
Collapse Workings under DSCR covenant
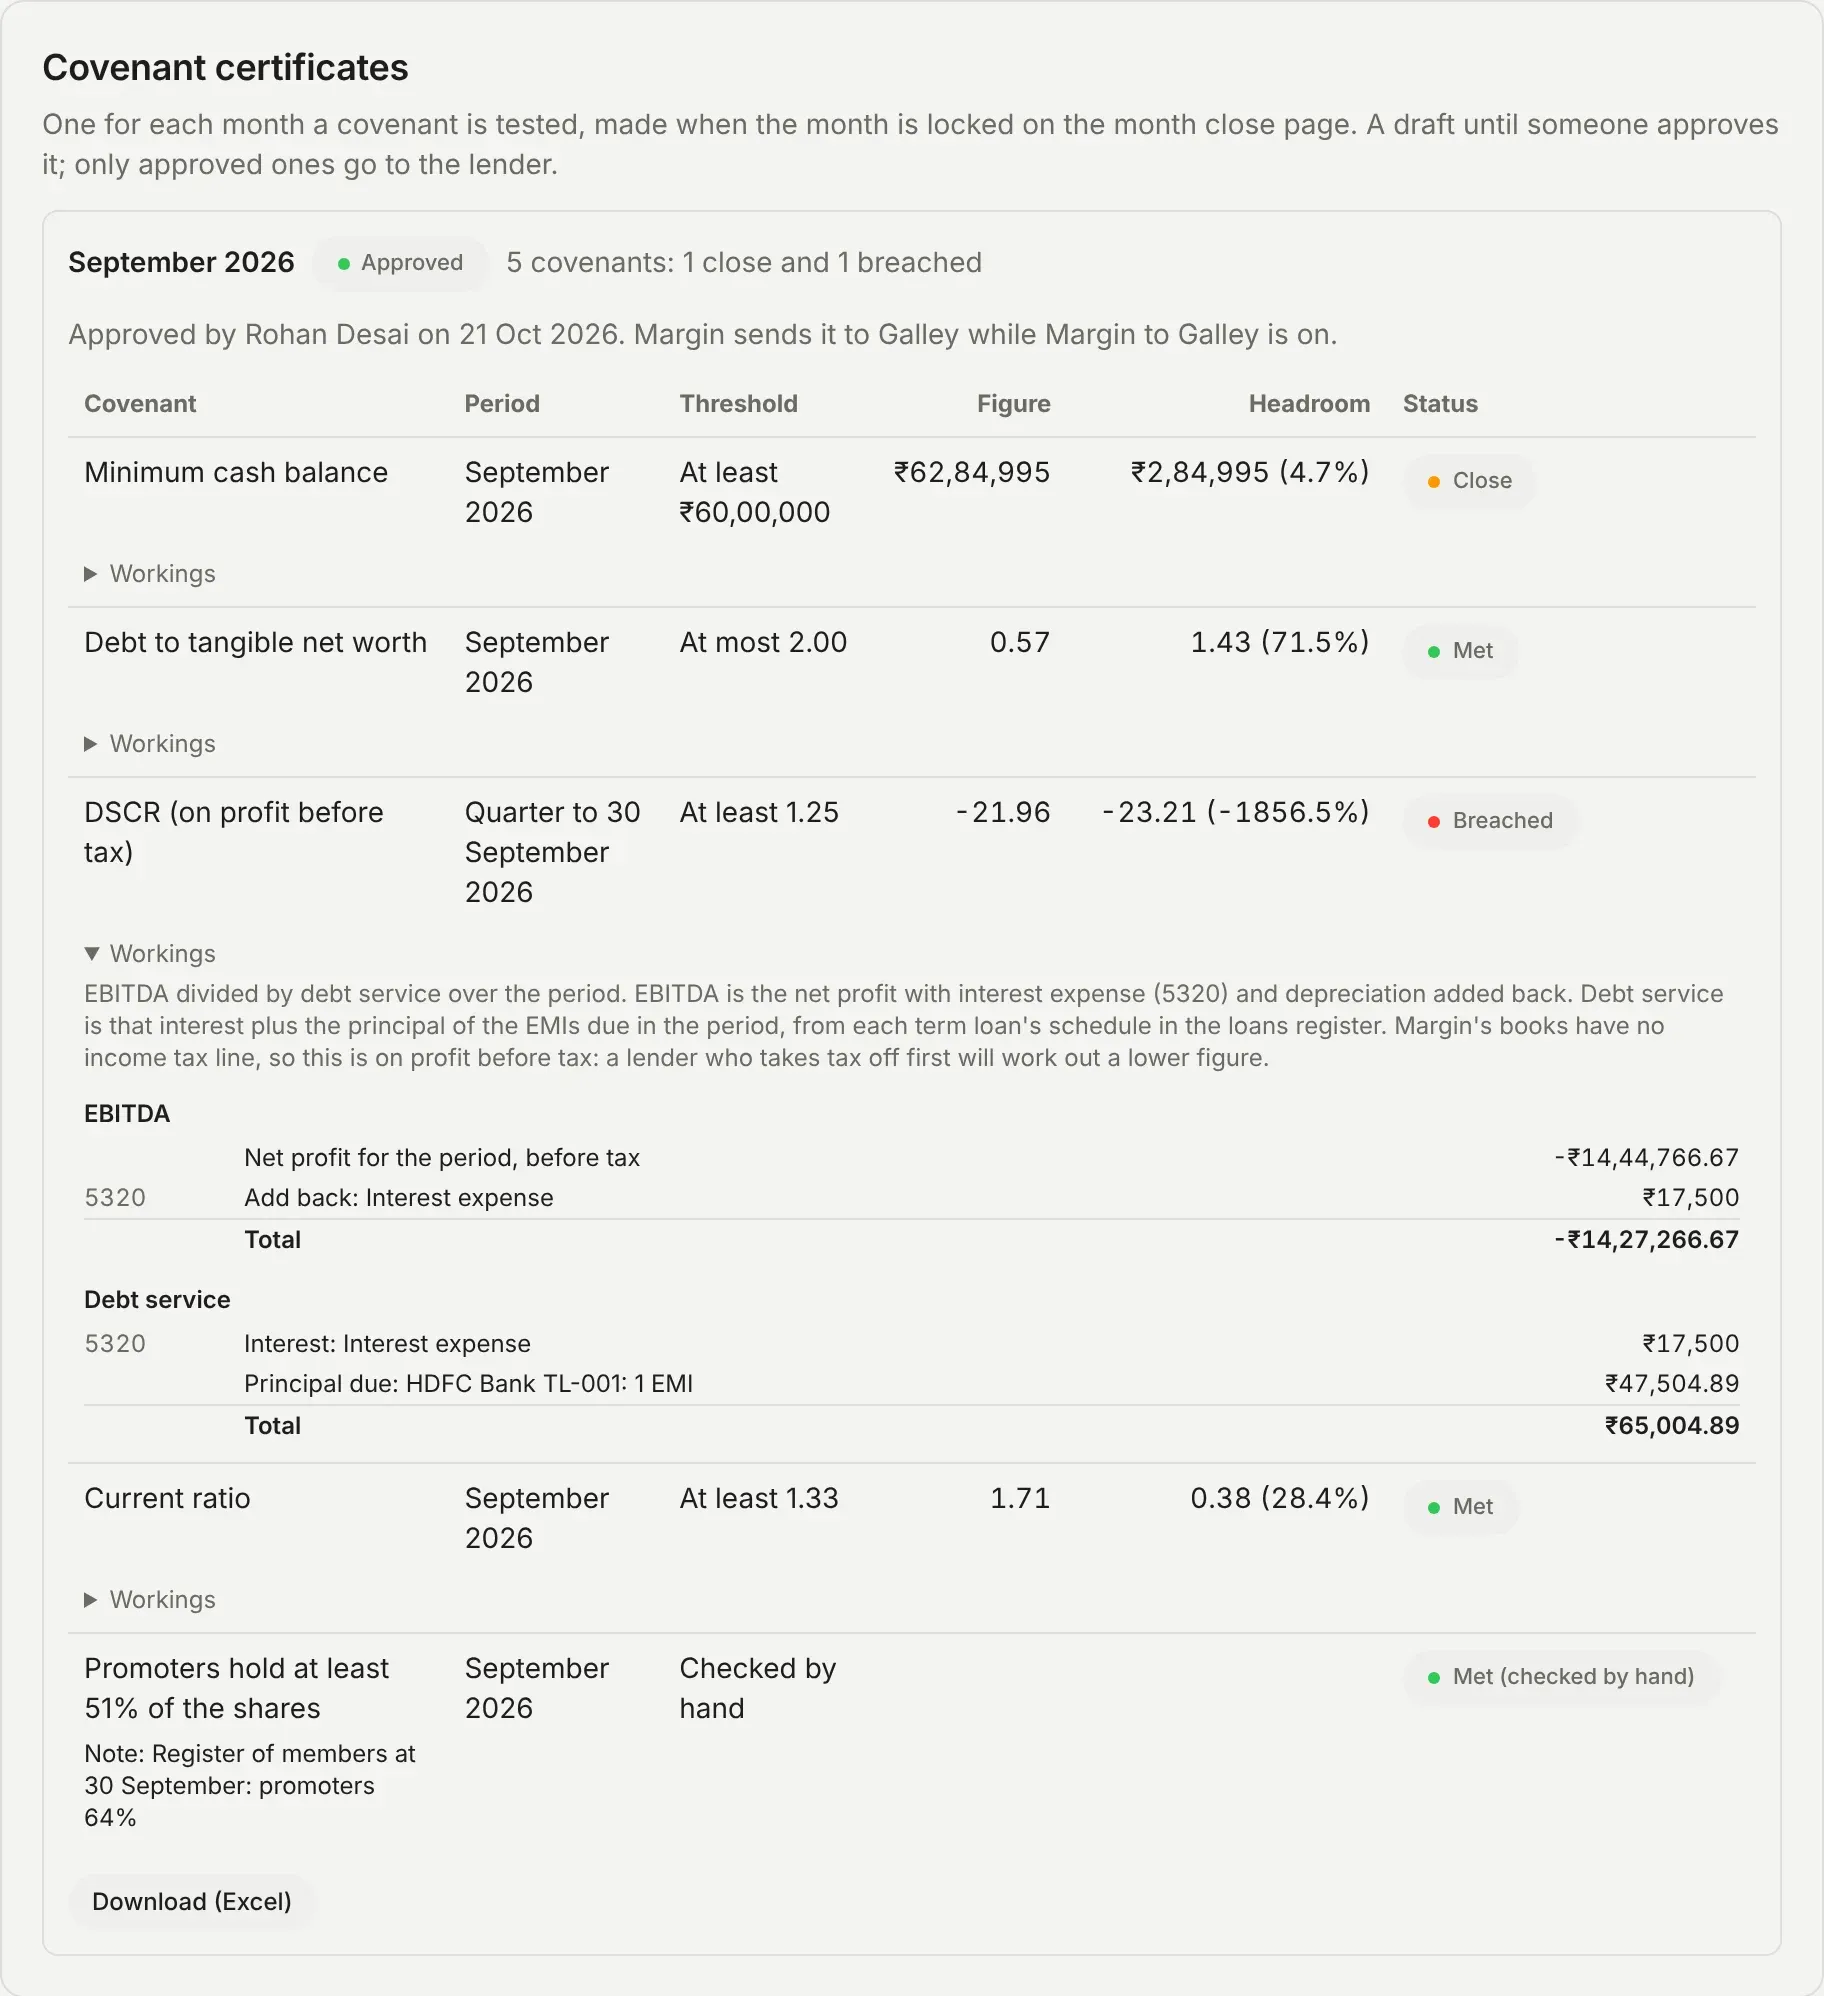click(x=150, y=954)
